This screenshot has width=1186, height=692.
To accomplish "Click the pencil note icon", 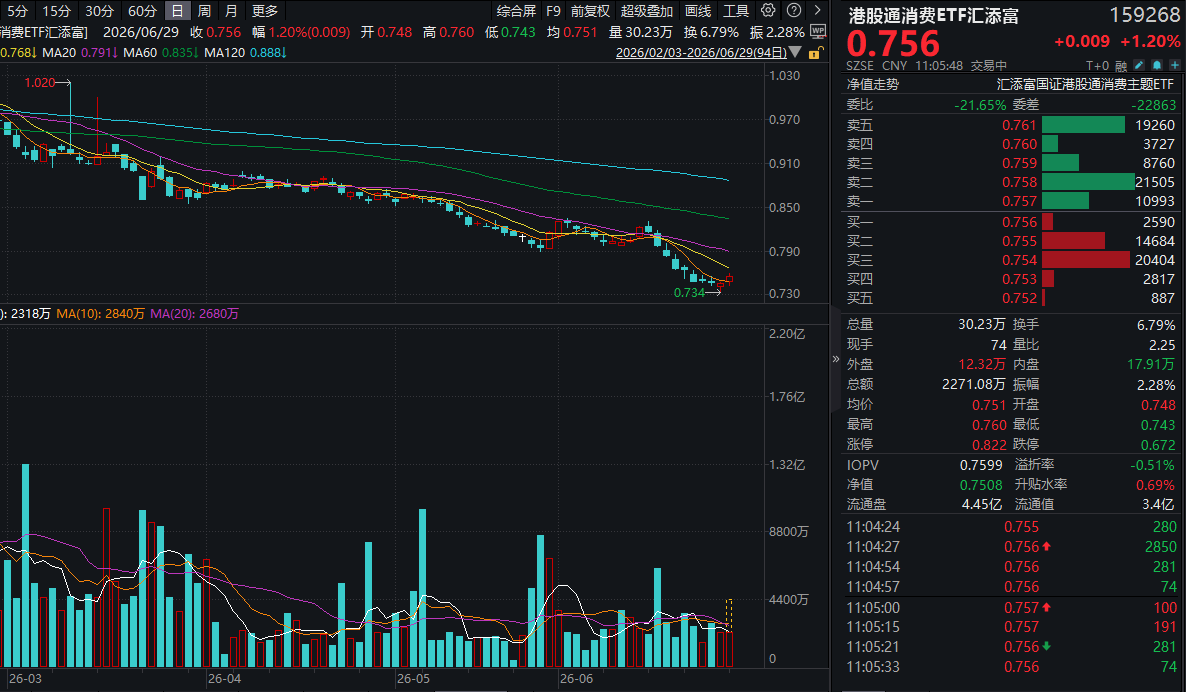I will (1139, 66).
